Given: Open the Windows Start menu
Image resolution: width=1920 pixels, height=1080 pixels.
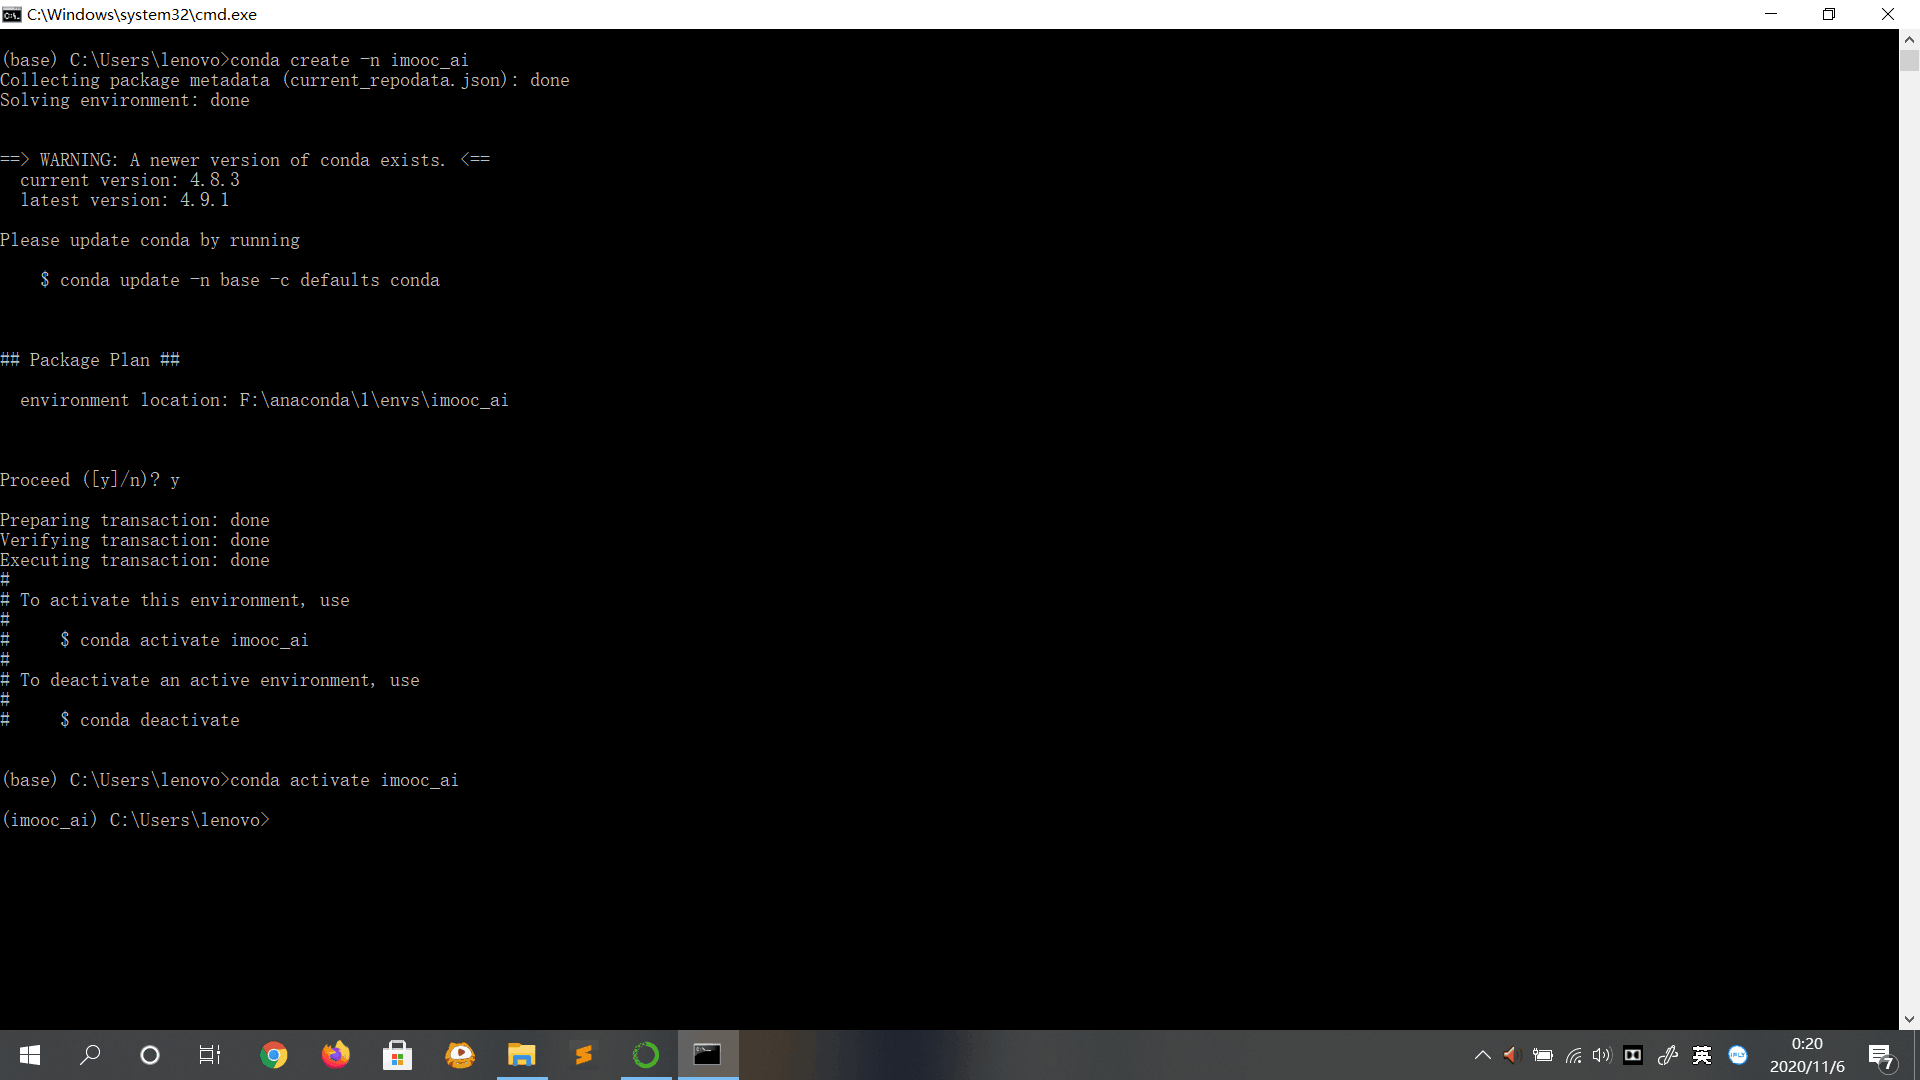Looking at the screenshot, I should click(30, 1055).
